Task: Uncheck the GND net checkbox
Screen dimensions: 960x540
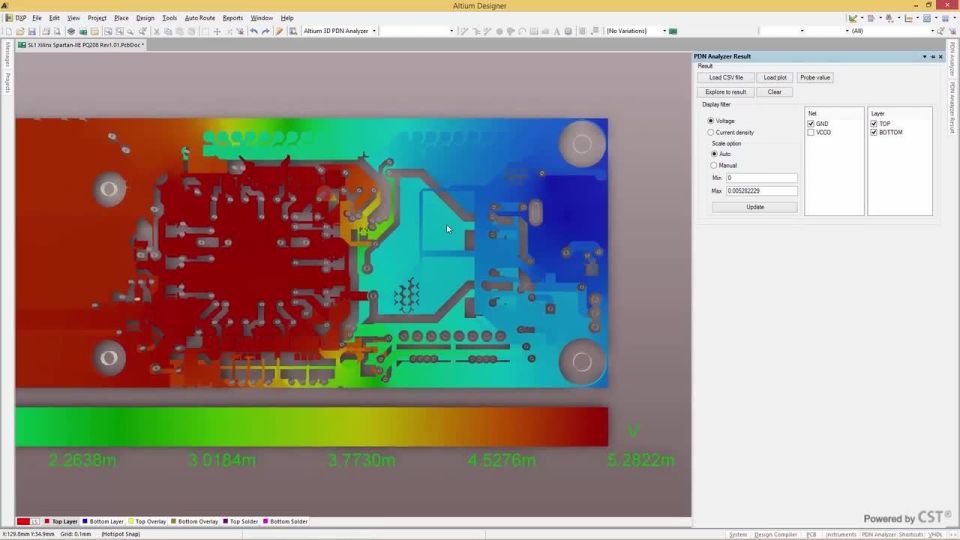Action: [811, 124]
